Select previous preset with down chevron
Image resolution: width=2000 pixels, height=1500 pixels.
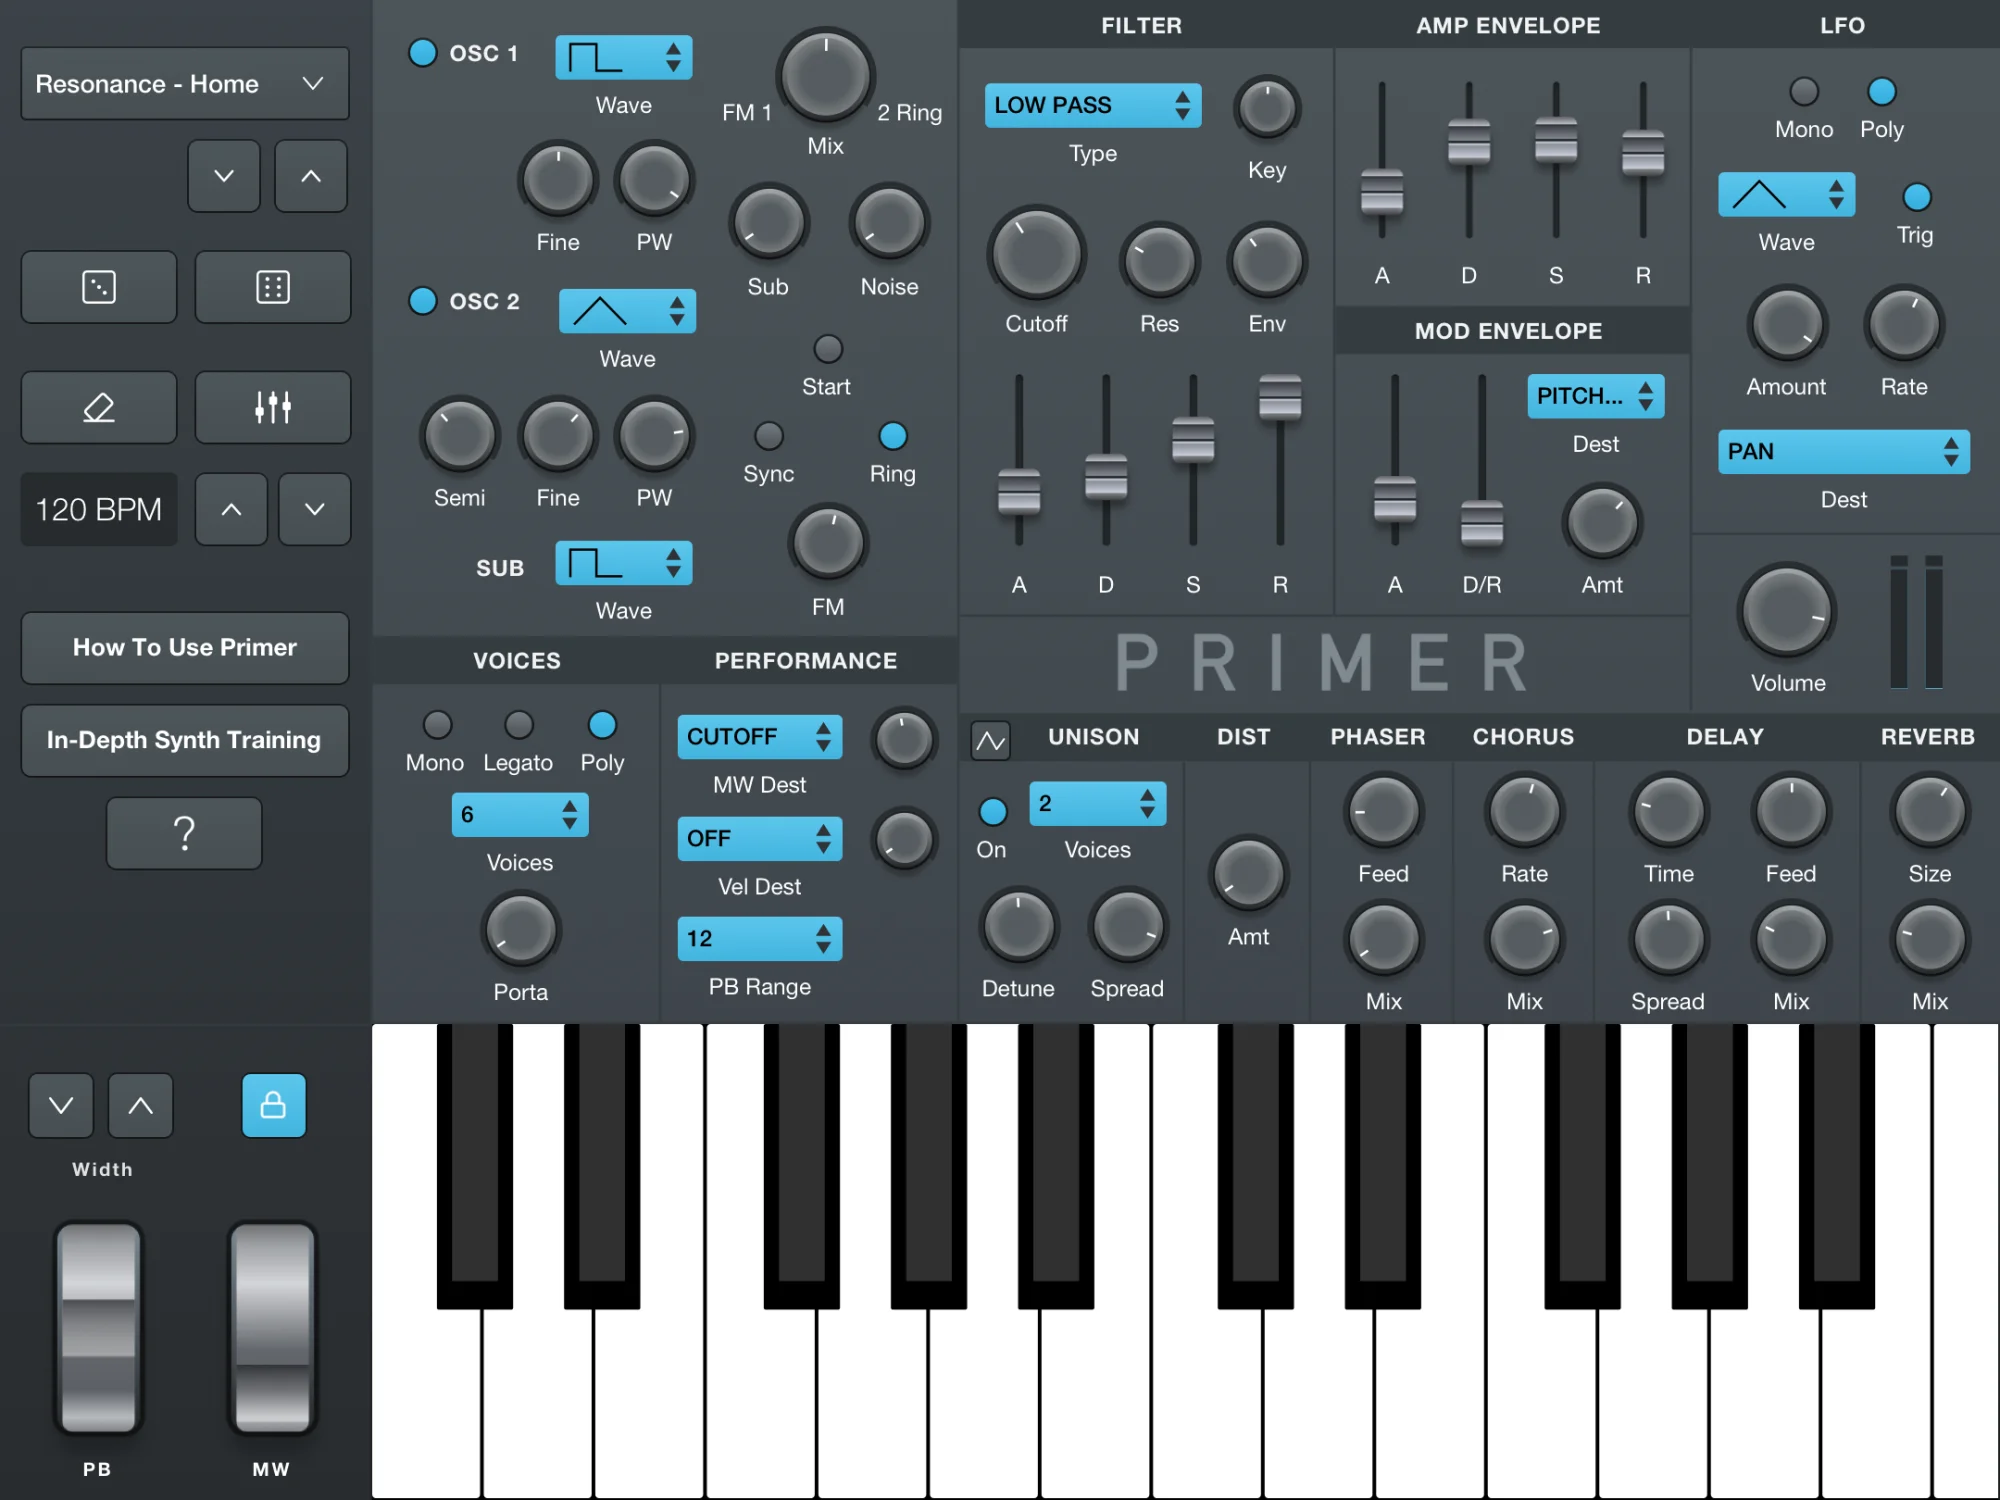pyautogui.click(x=224, y=176)
